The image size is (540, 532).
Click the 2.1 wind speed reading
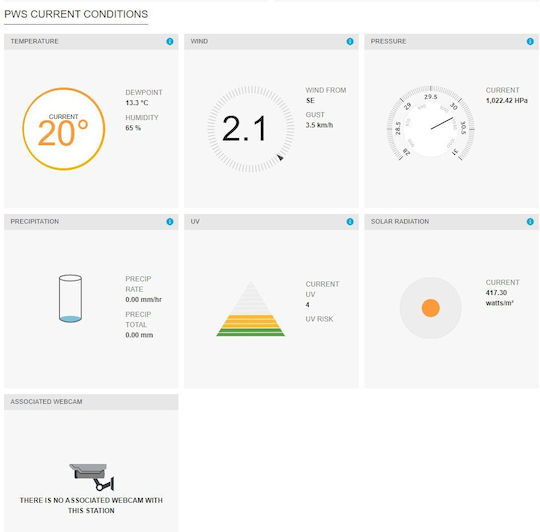(x=244, y=129)
